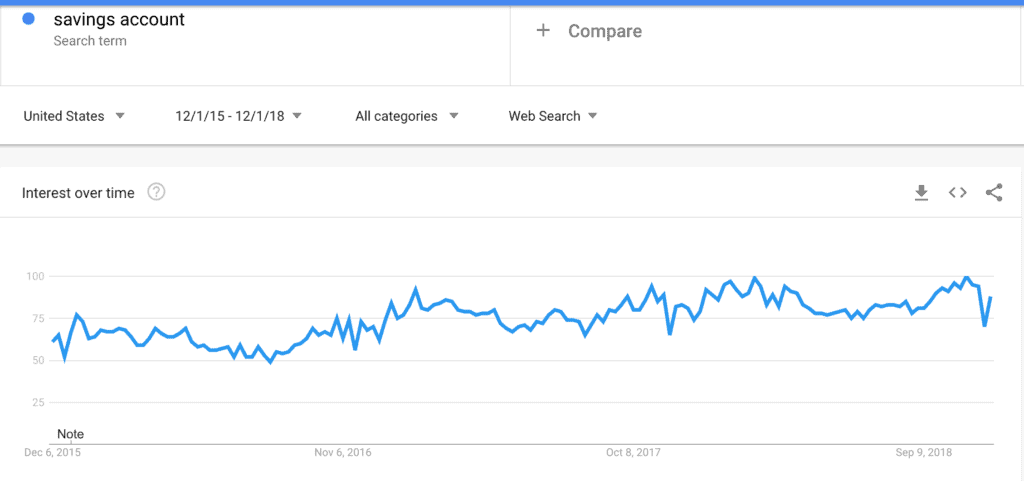Click the plus icon beside Compare

coord(543,31)
